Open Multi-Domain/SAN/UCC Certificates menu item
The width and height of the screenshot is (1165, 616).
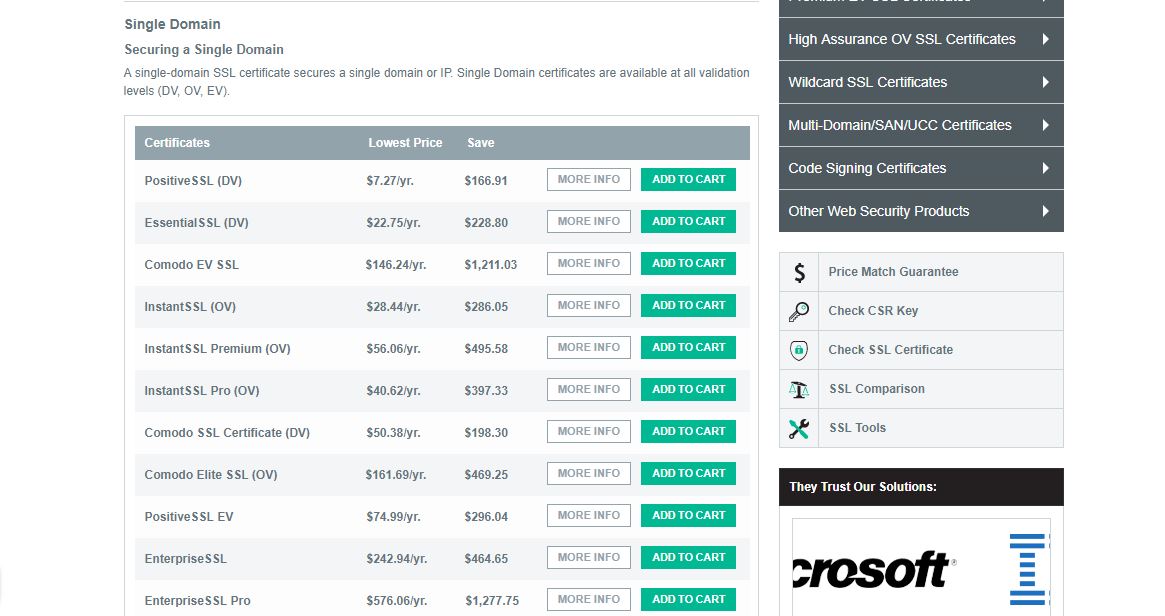point(921,126)
